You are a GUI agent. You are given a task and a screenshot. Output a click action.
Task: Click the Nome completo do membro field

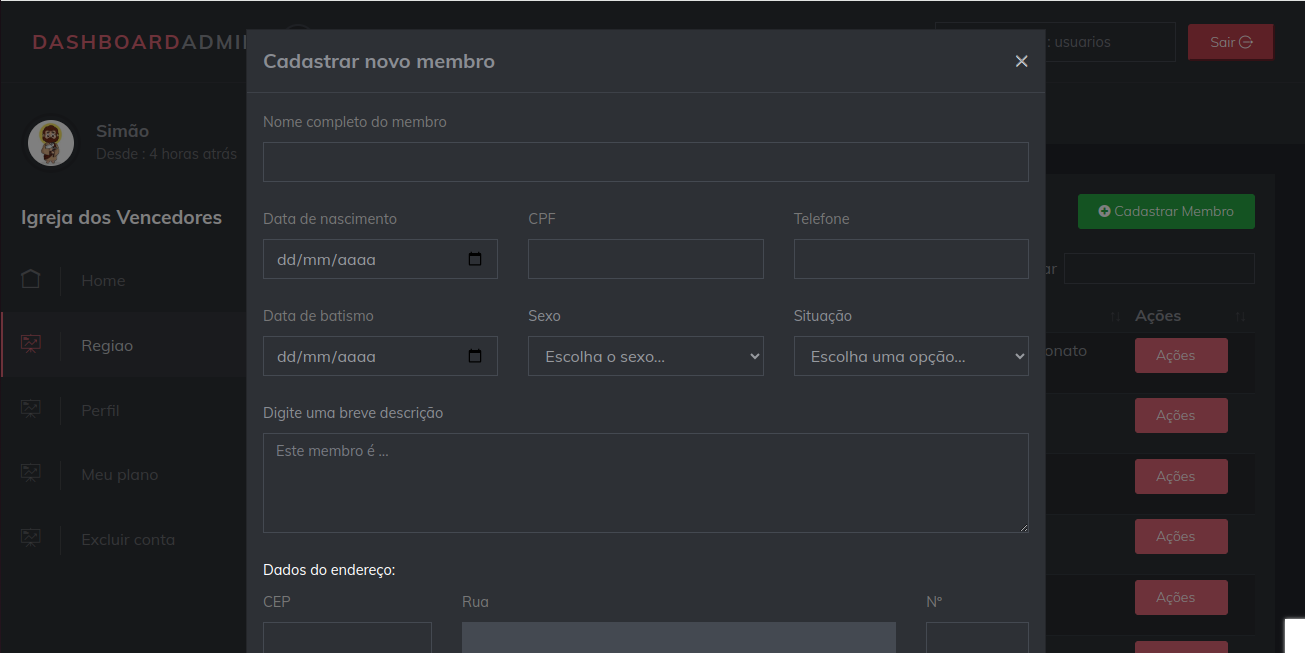645,162
